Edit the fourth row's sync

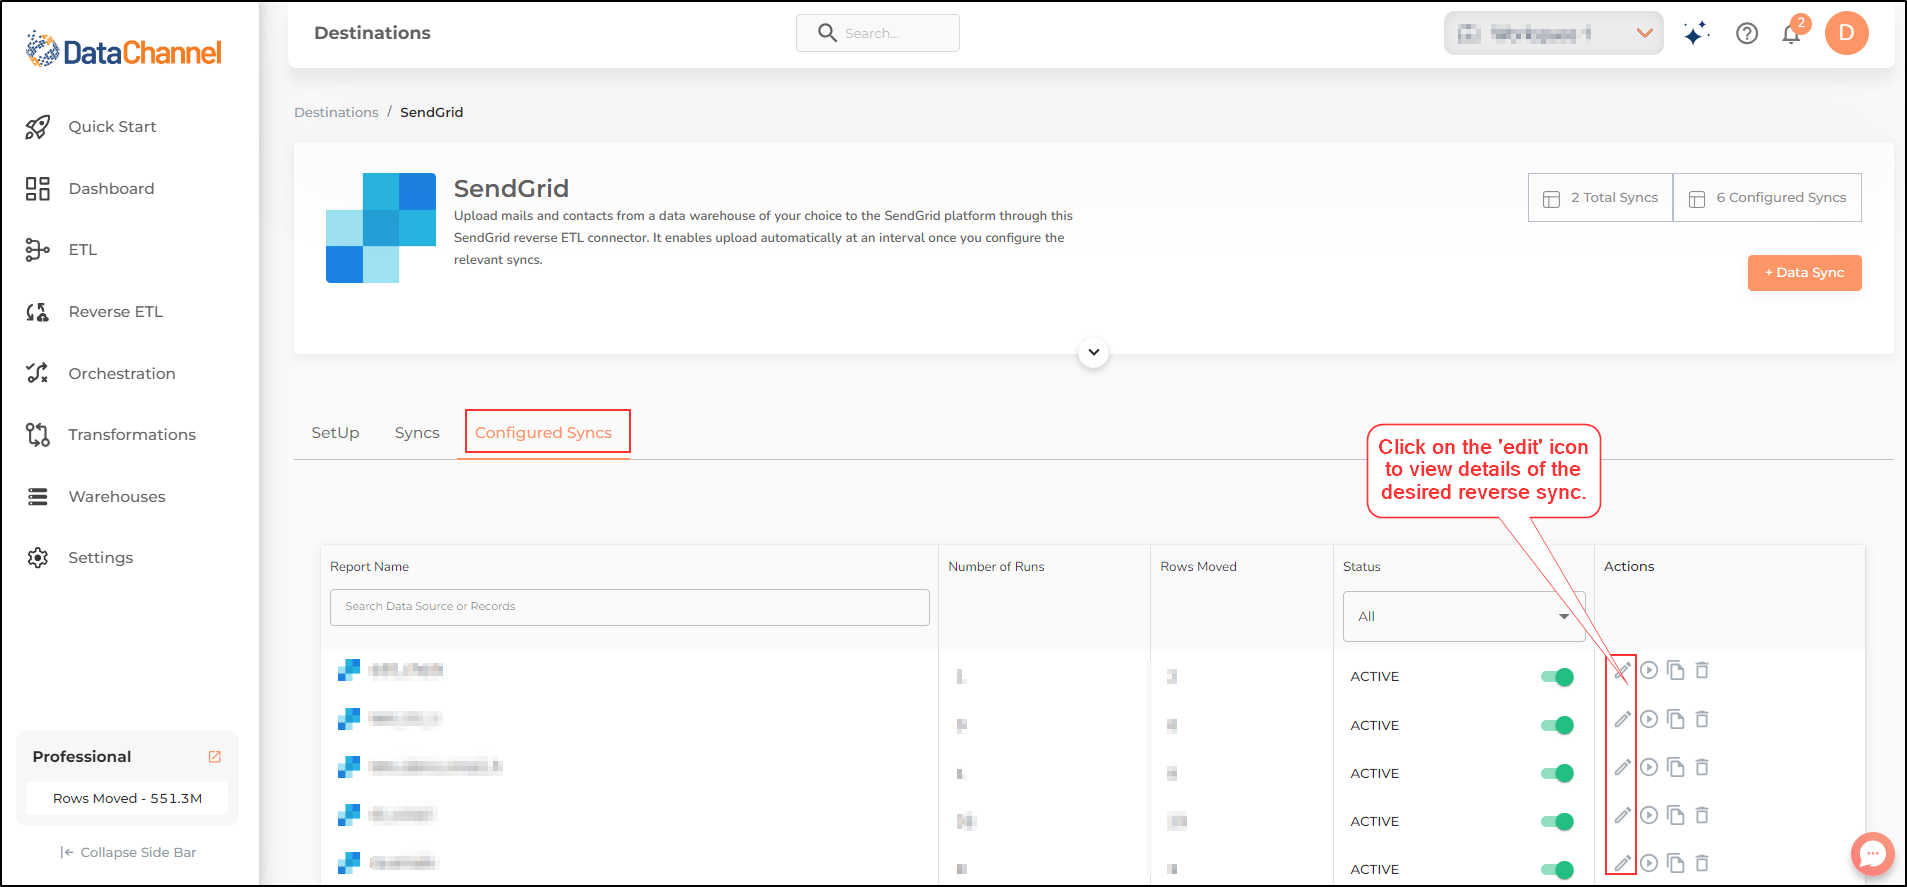click(x=1622, y=815)
